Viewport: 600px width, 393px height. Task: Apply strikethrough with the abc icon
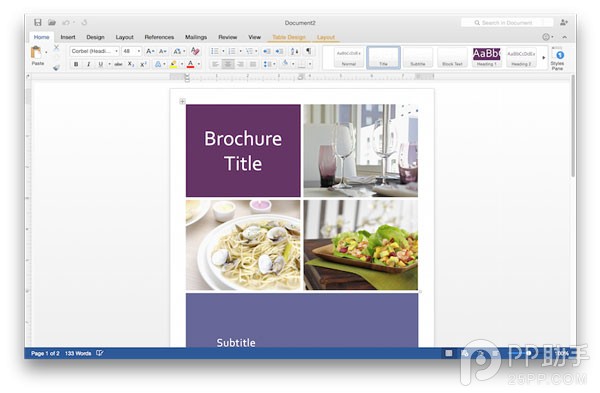[x=118, y=64]
